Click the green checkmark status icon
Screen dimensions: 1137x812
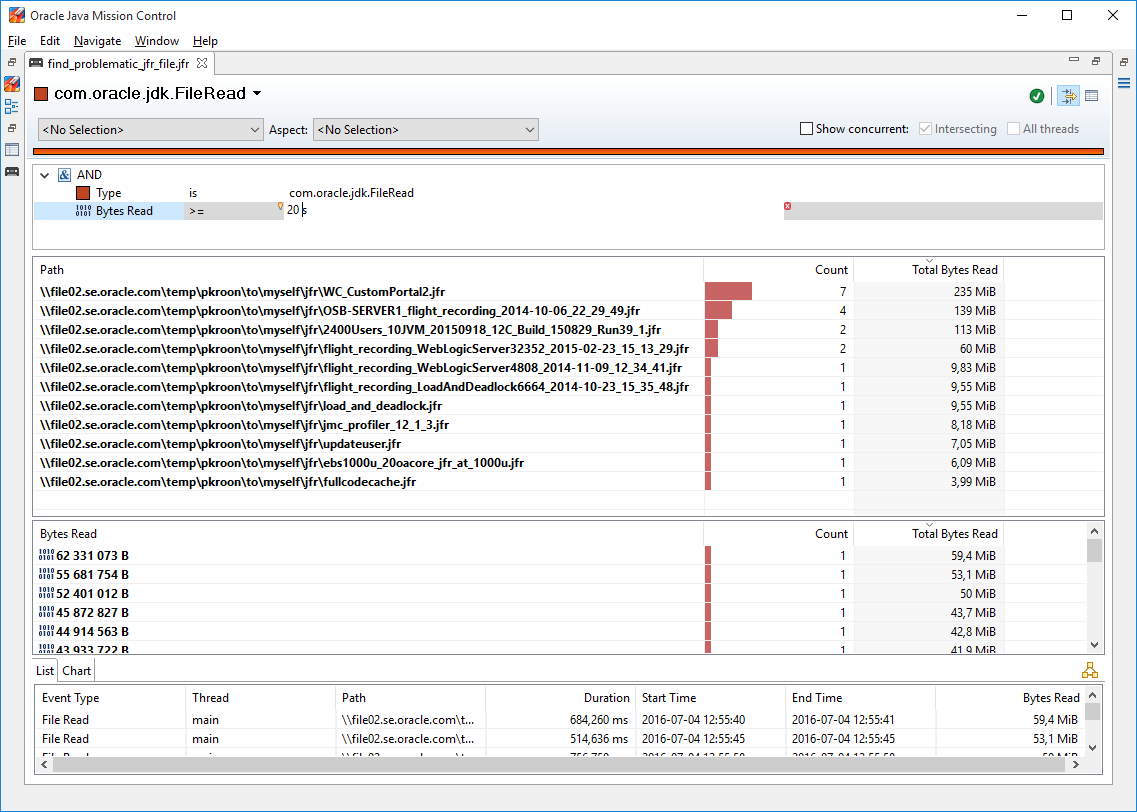coord(1037,96)
